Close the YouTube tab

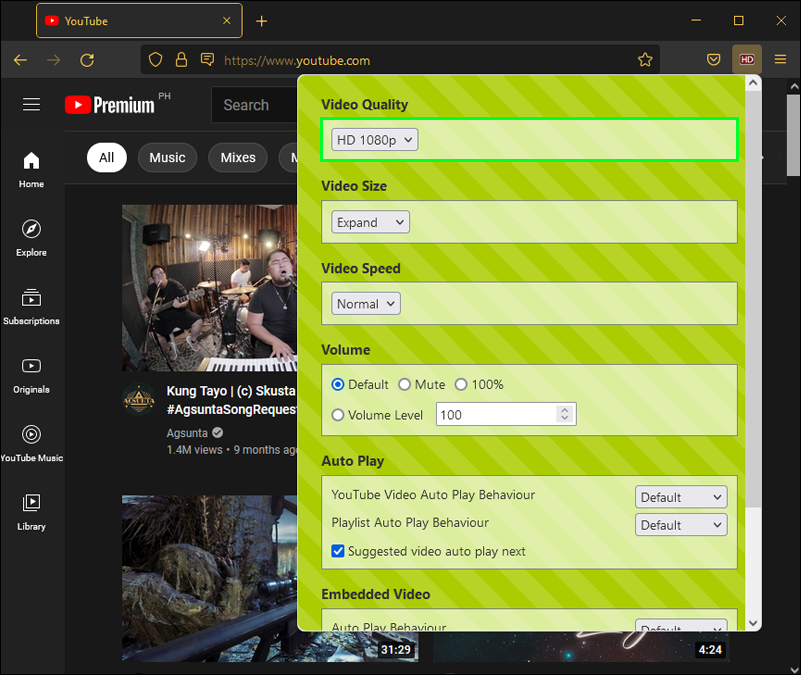click(227, 21)
